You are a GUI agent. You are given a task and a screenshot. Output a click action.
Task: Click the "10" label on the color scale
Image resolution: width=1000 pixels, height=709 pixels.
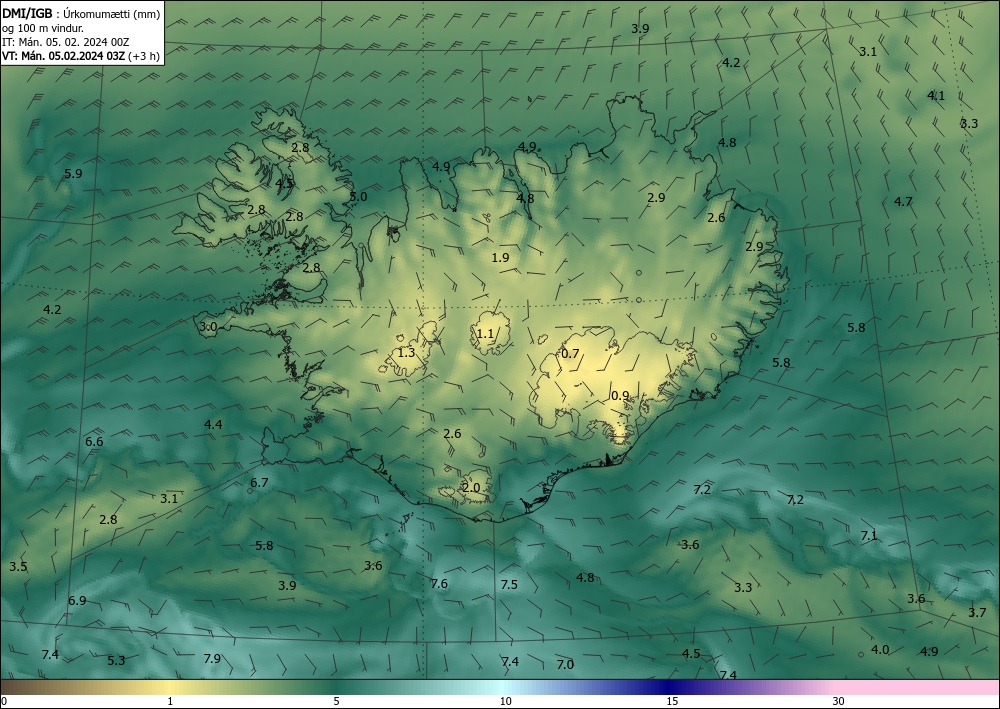coord(505,701)
